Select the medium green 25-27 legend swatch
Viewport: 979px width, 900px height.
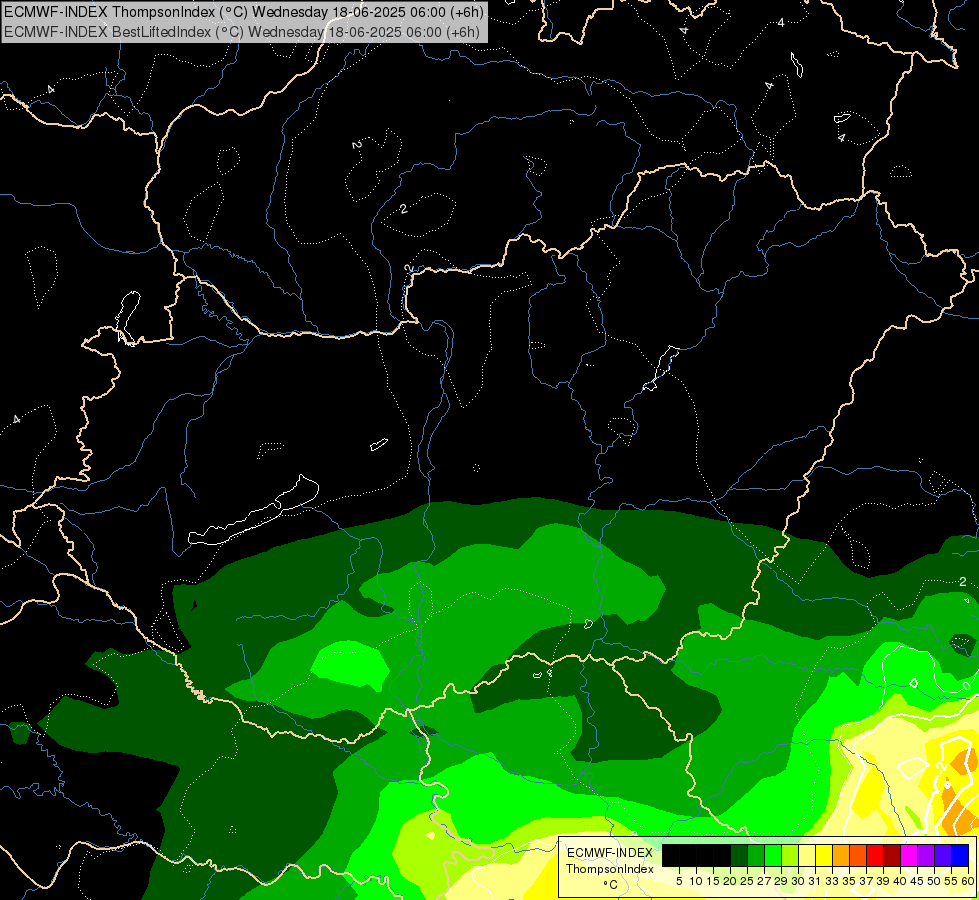[x=756, y=856]
